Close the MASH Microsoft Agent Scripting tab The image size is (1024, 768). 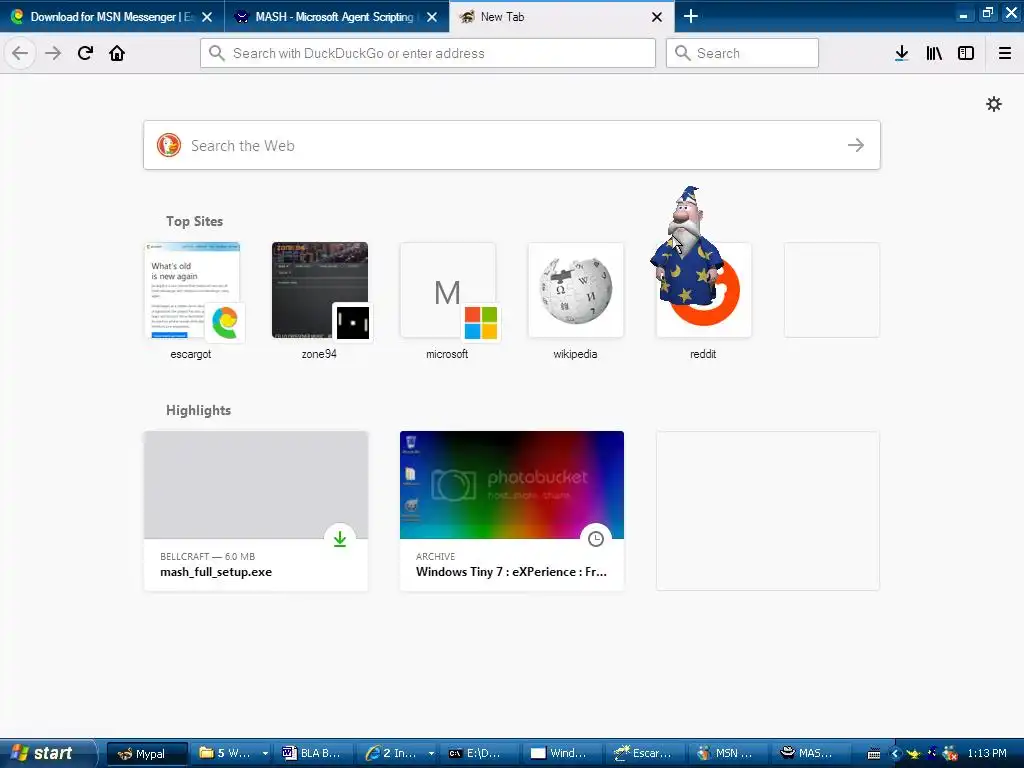coord(432,17)
